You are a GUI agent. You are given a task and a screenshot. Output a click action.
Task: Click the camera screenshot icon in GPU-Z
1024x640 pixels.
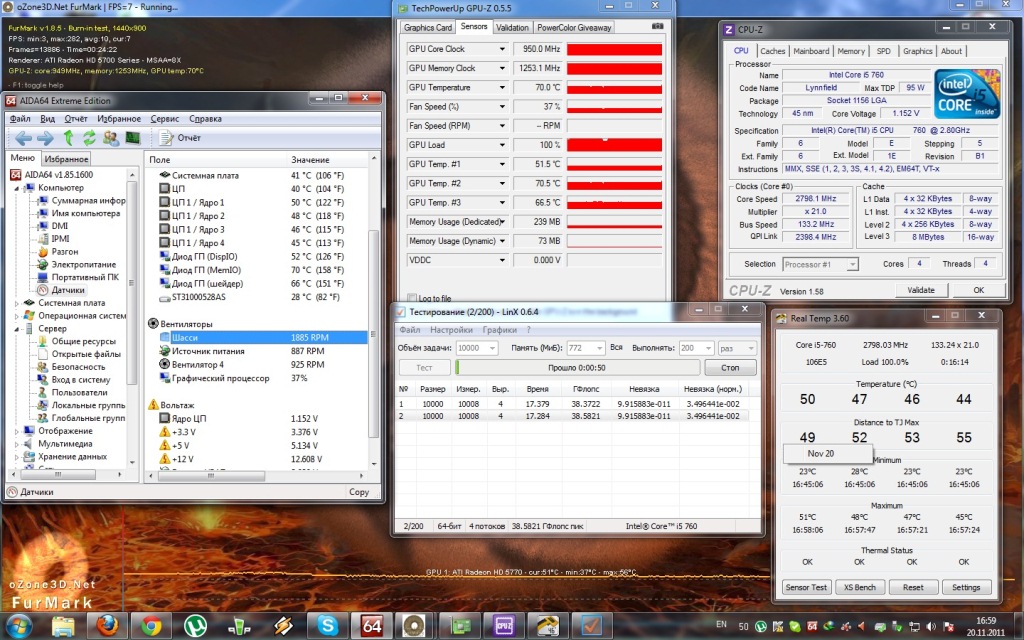pos(658,26)
